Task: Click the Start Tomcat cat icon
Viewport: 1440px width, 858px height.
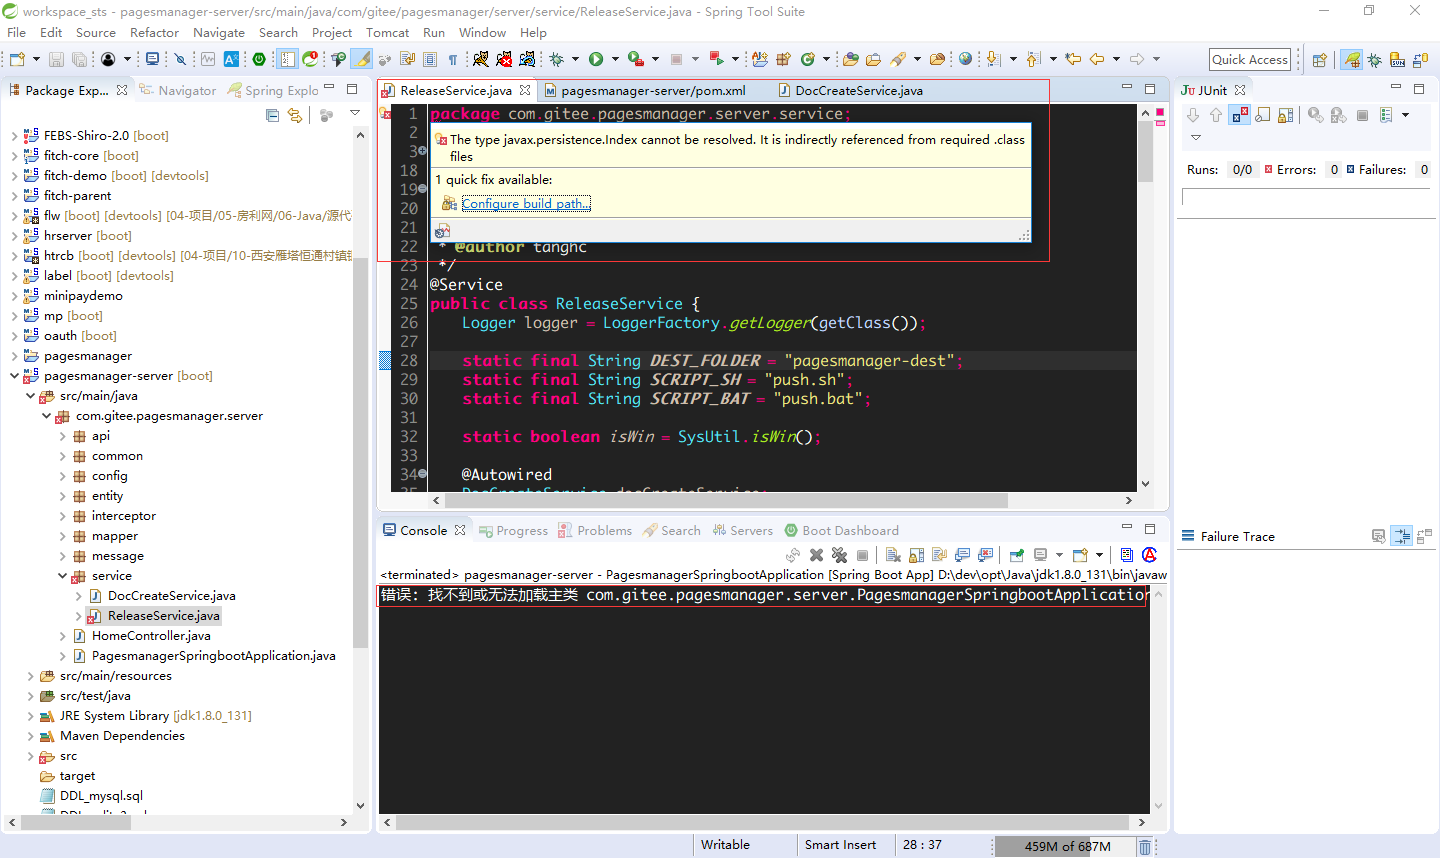Action: click(x=481, y=60)
